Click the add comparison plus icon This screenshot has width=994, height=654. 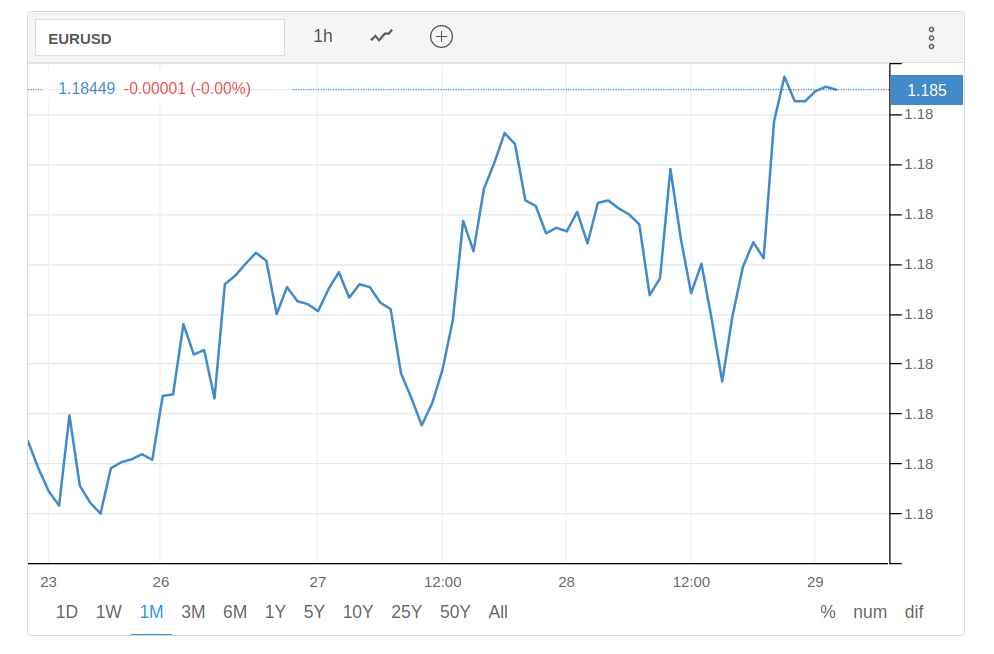(x=441, y=37)
